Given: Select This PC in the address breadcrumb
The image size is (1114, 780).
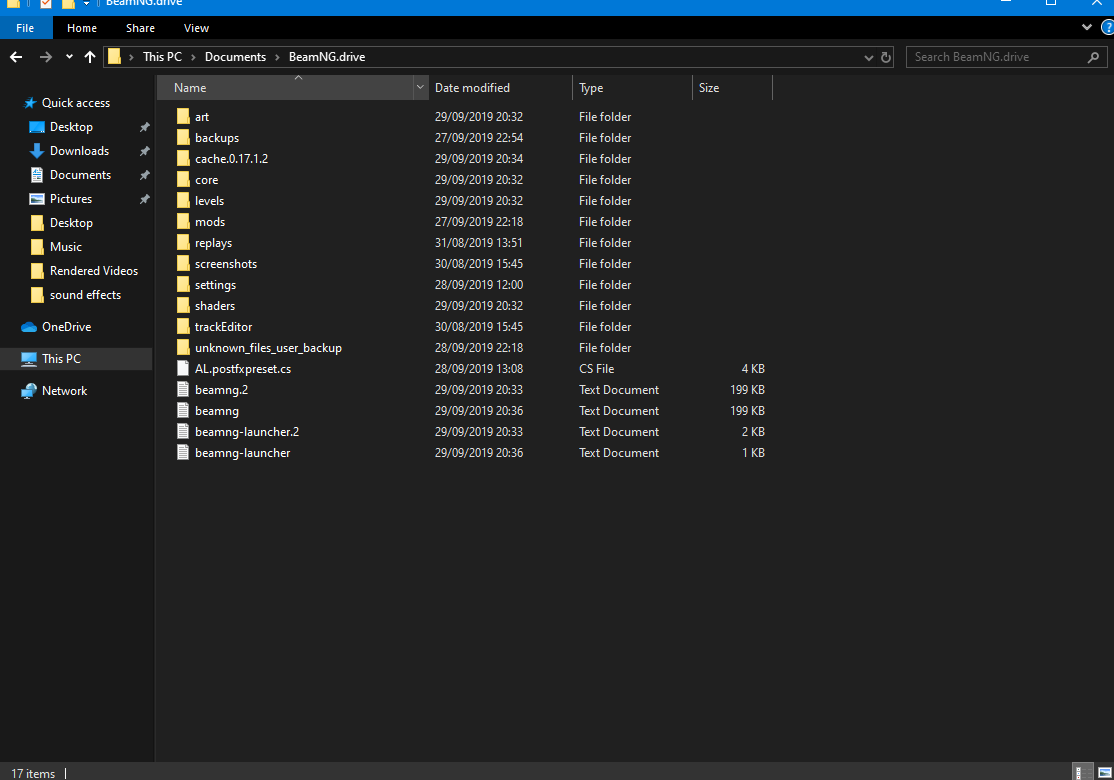Looking at the screenshot, I should (162, 57).
